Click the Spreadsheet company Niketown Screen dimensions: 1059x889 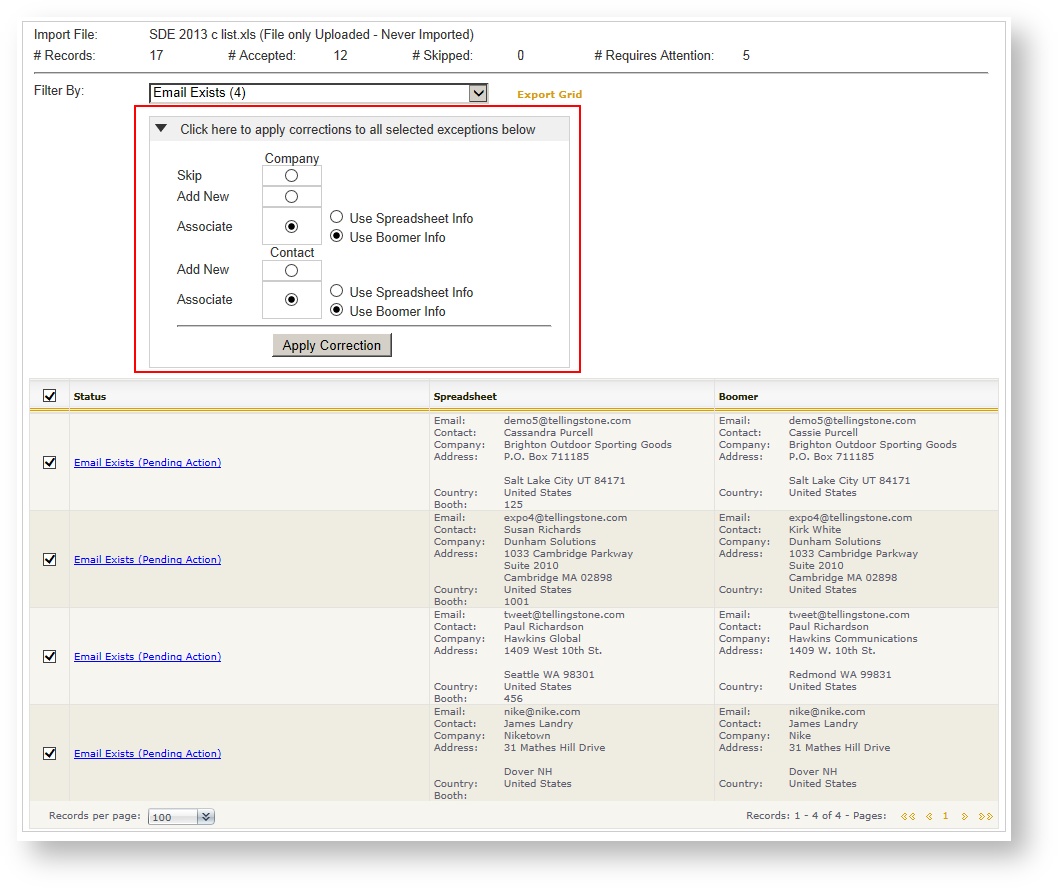[527, 736]
